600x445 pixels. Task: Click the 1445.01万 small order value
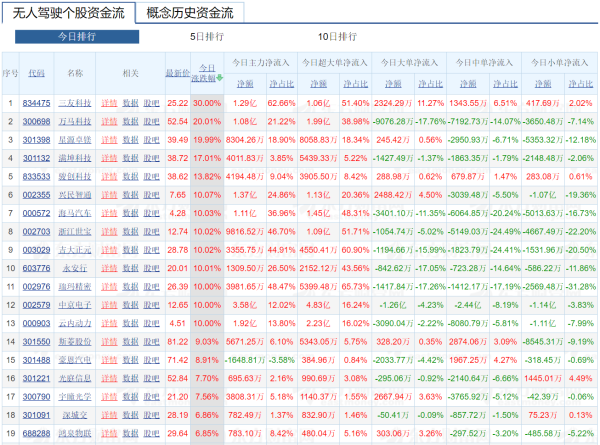(543, 378)
